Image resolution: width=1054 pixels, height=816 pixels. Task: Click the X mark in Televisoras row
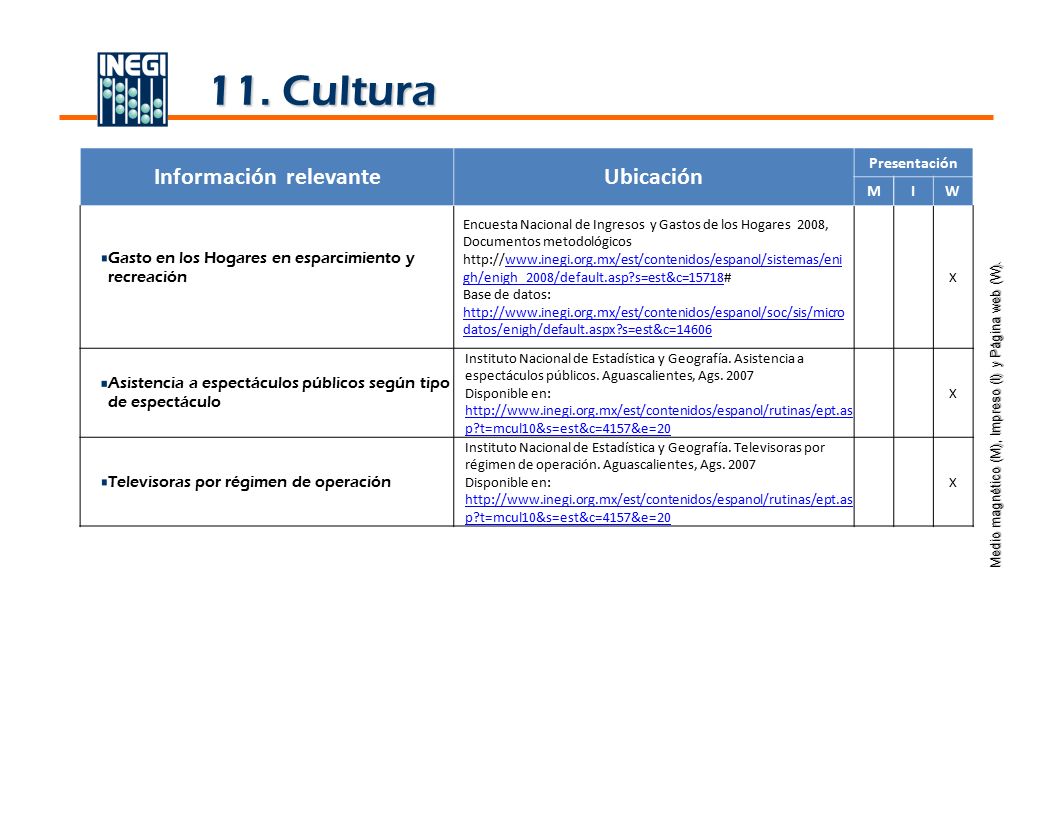click(952, 482)
